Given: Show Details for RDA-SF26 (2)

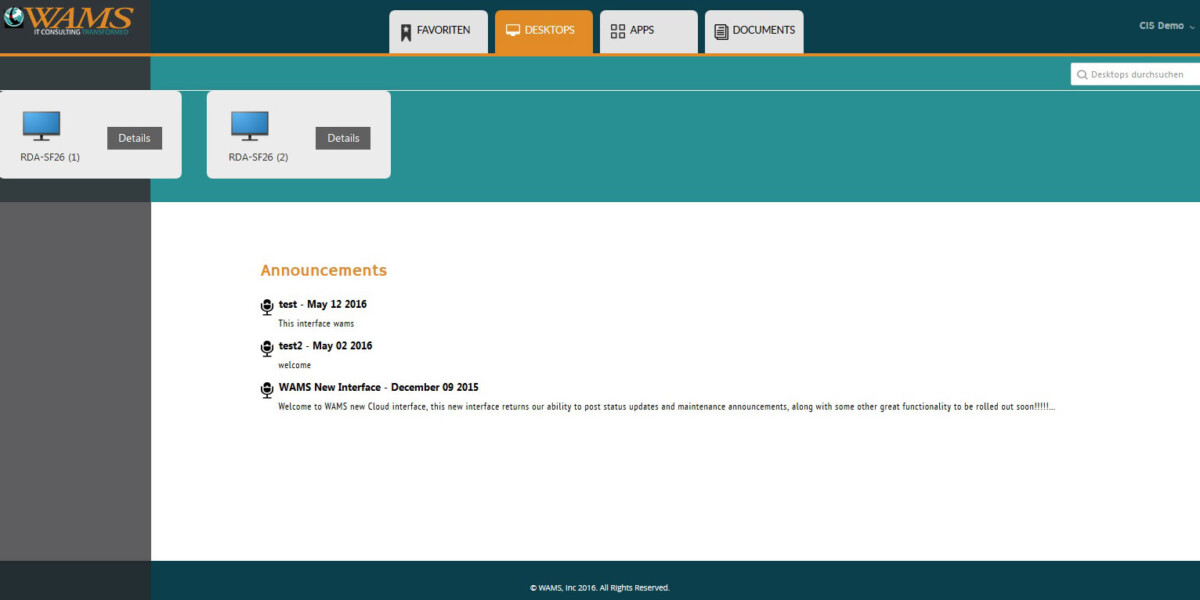Looking at the screenshot, I should point(343,138).
